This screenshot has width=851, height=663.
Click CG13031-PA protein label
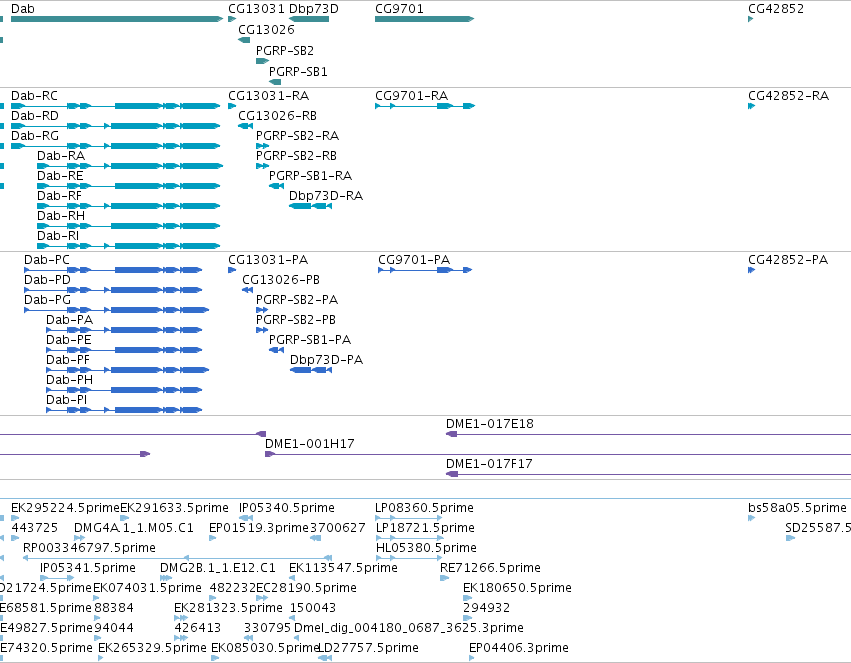268,260
